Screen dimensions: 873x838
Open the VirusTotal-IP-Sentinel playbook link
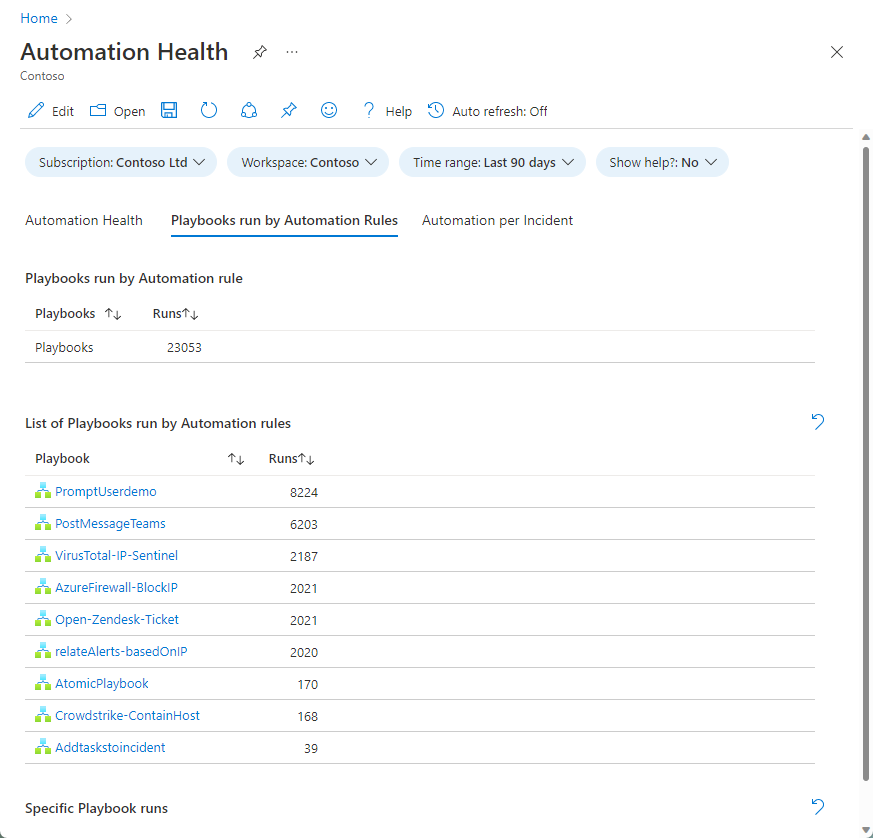pyautogui.click(x=114, y=555)
